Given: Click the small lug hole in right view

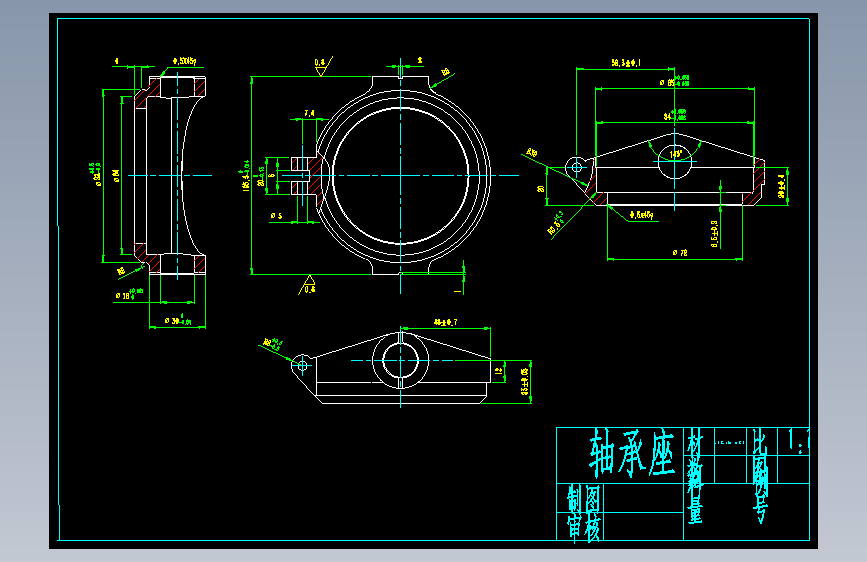Looking at the screenshot, I should pyautogui.click(x=577, y=166).
